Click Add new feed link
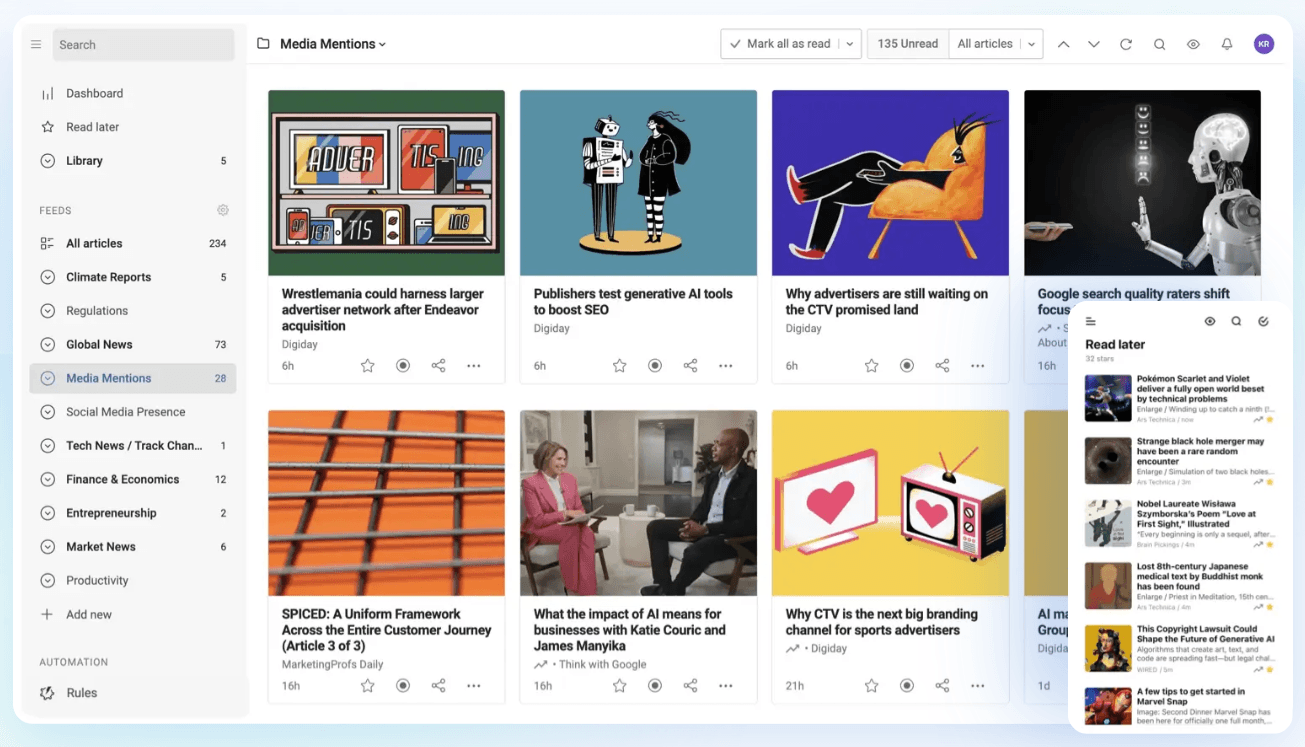The height and width of the screenshot is (747, 1305). click(x=89, y=614)
